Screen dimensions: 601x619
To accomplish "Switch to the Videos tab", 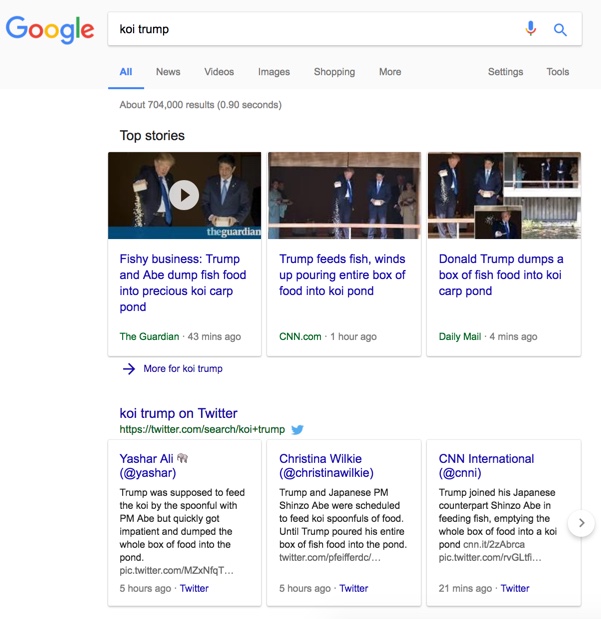I will 219,72.
